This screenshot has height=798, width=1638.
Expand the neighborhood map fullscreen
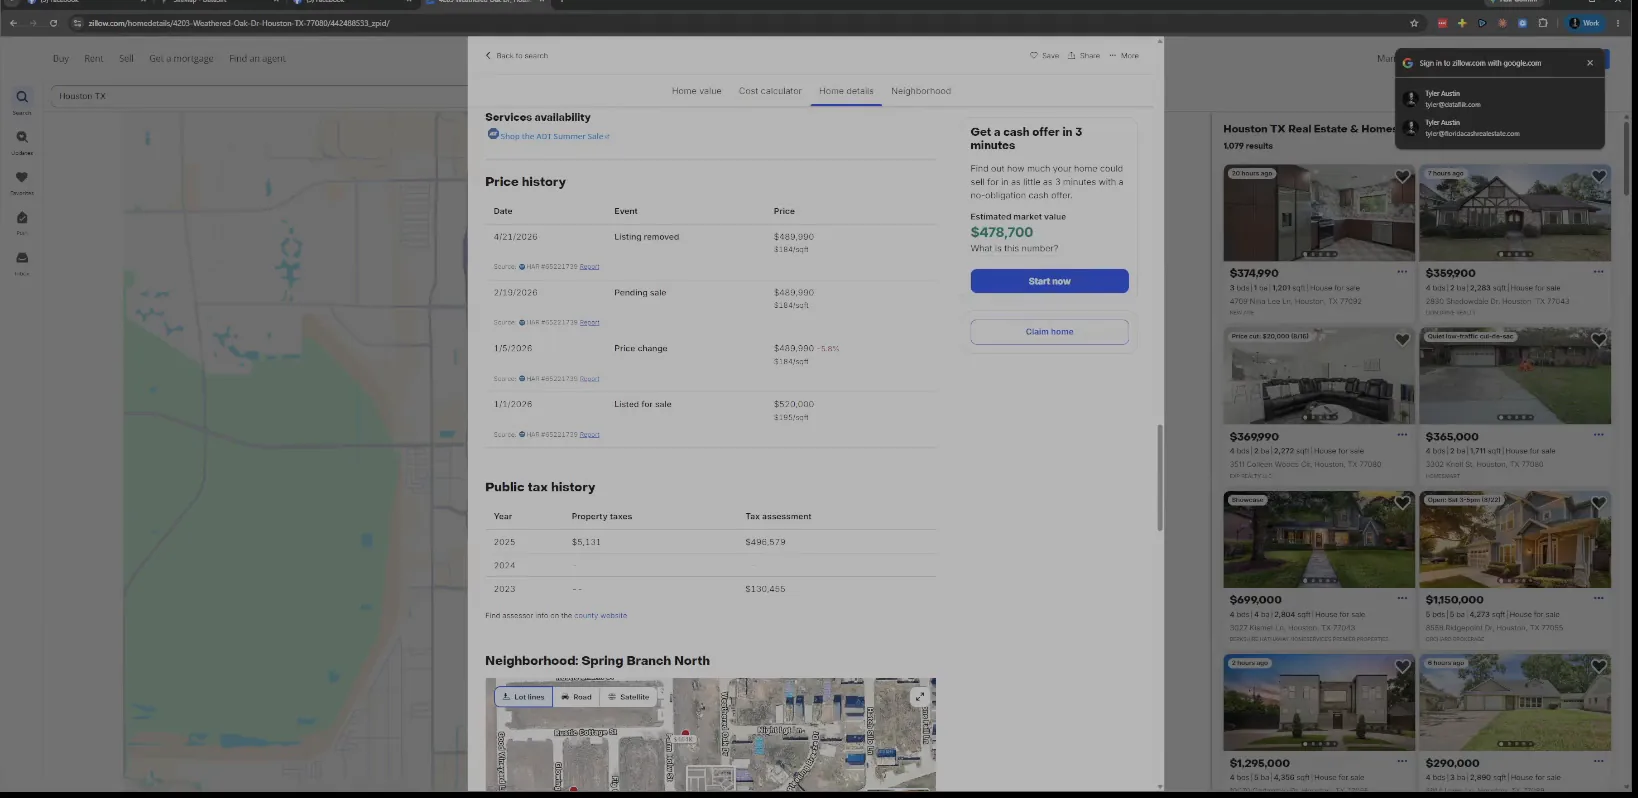pos(919,697)
